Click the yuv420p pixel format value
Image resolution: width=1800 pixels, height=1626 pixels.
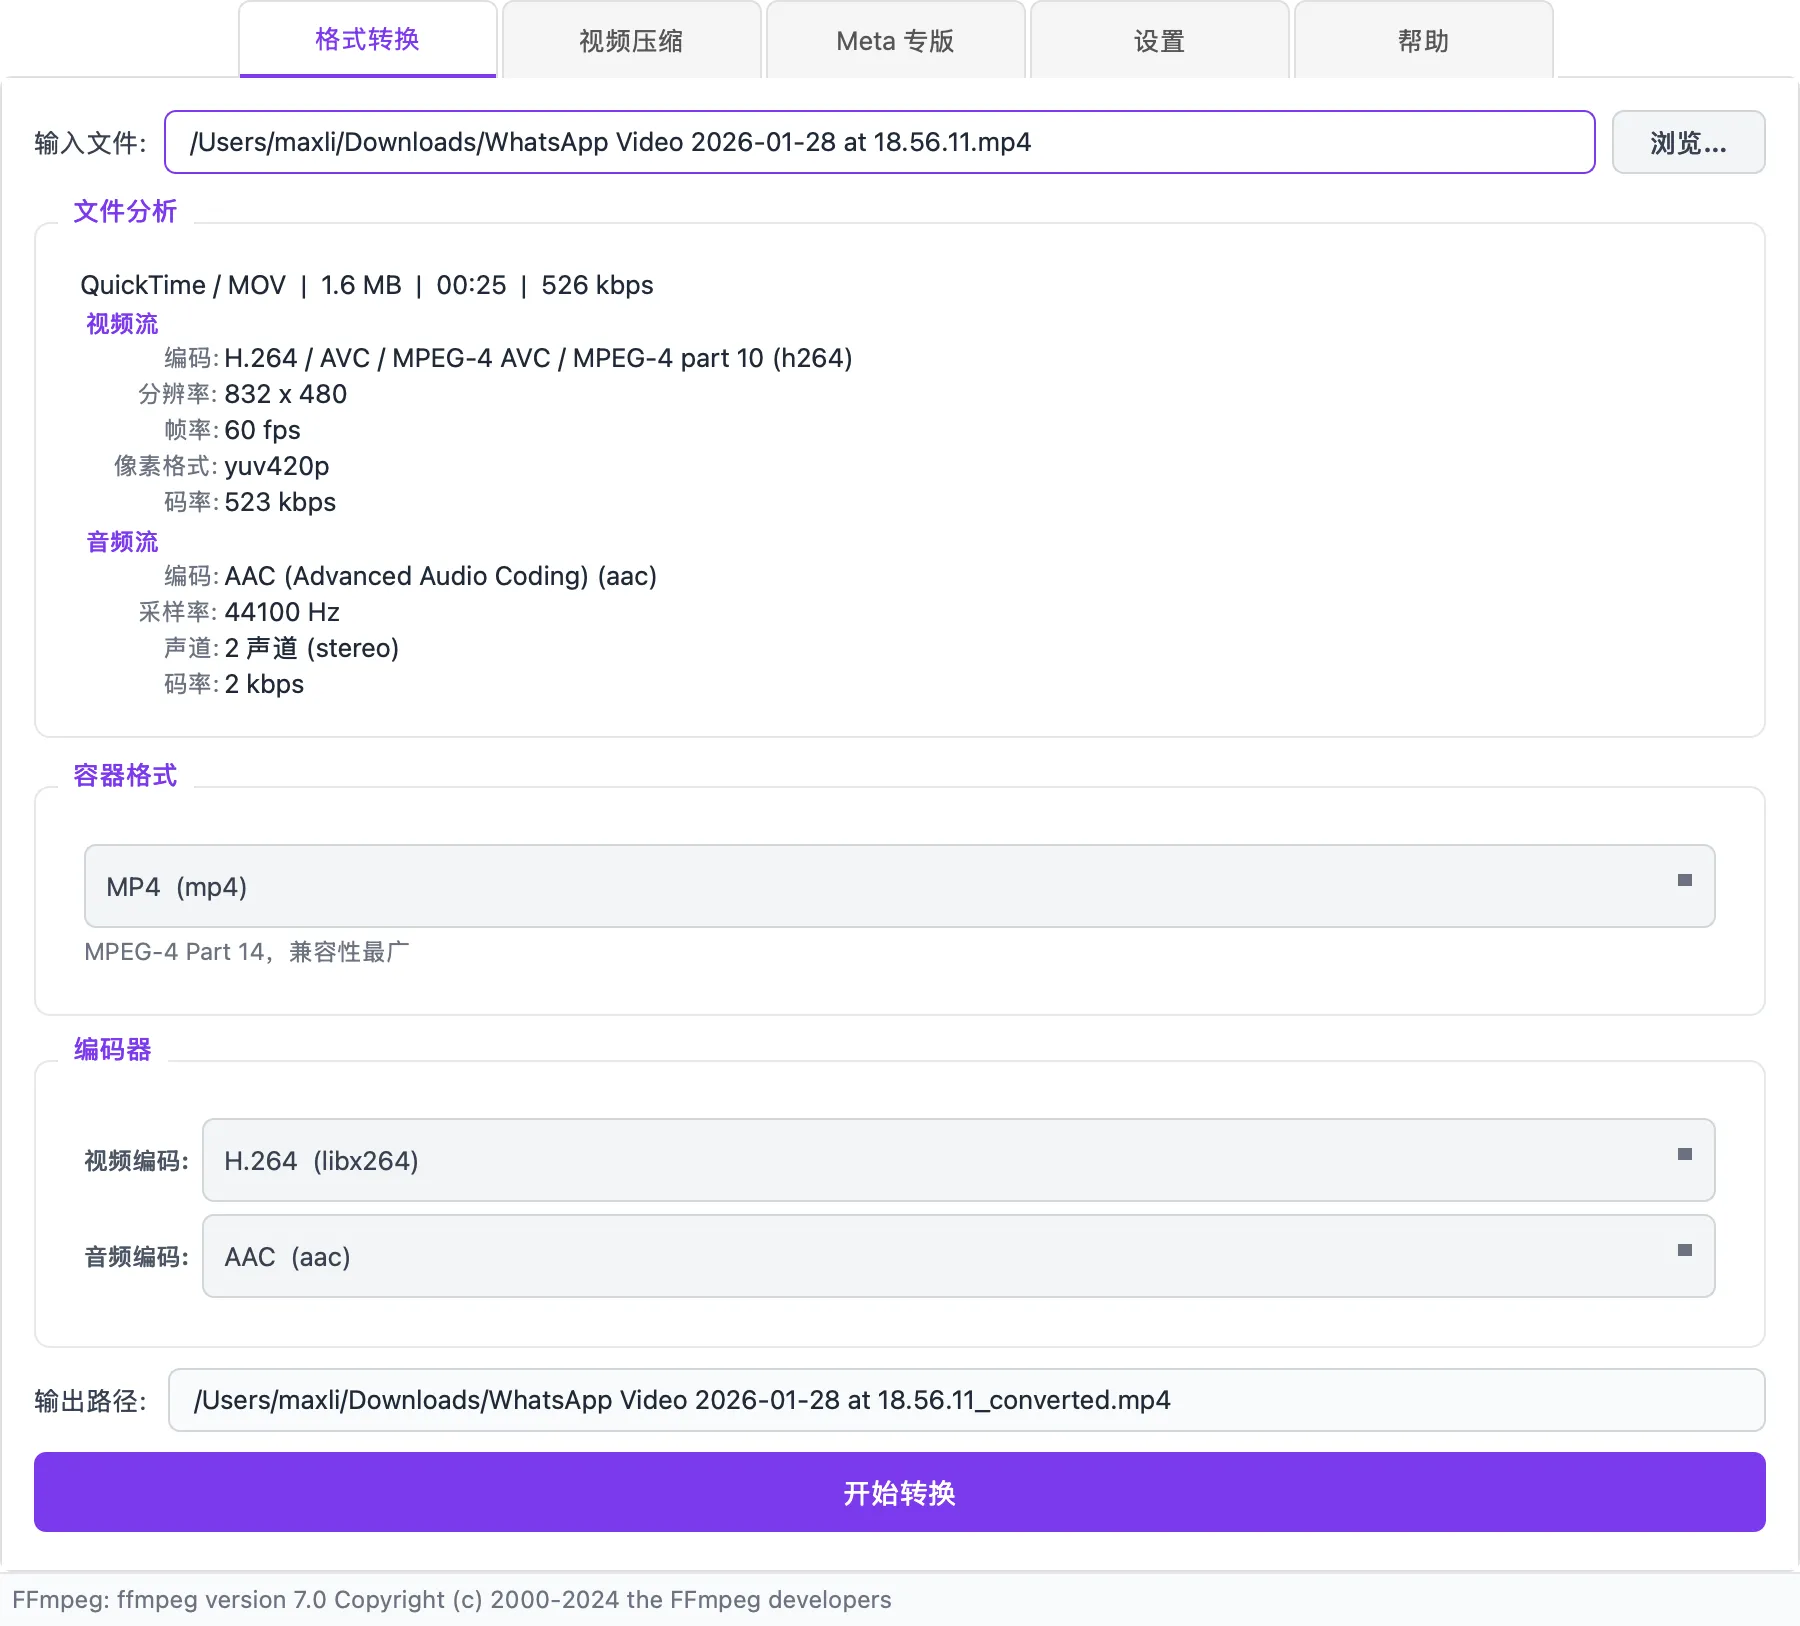tap(277, 466)
